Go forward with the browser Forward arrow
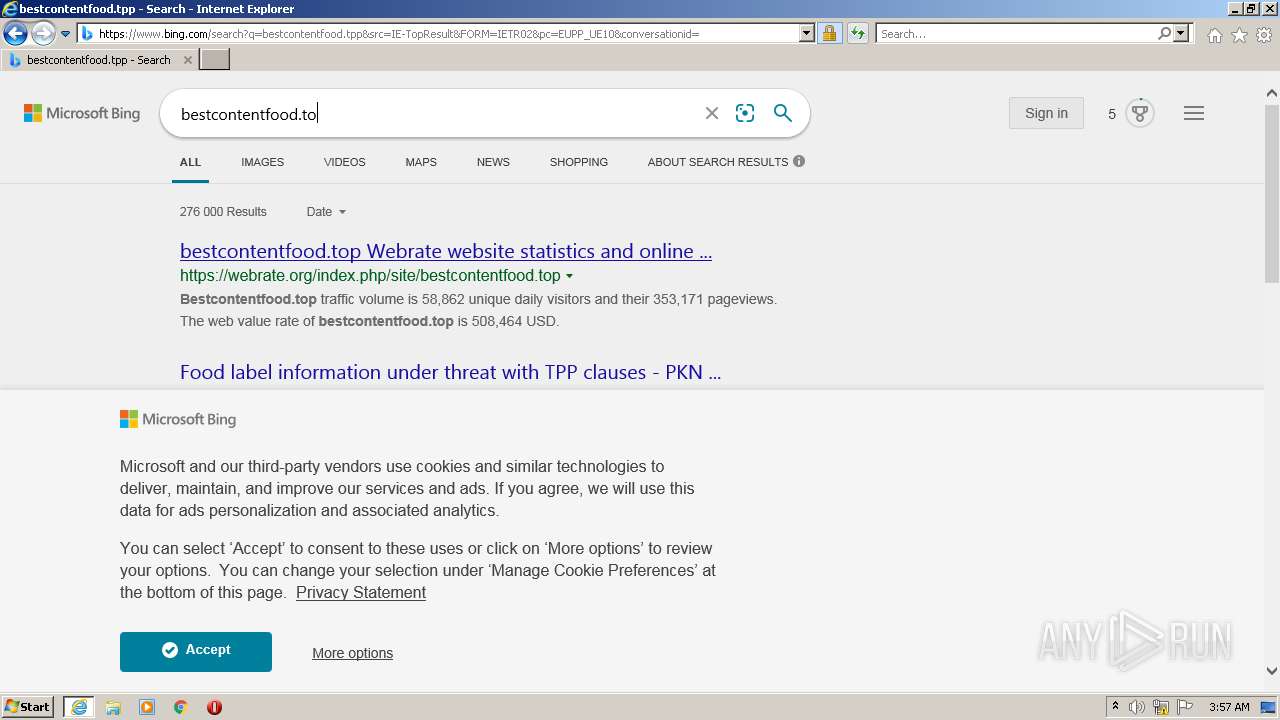 click(x=43, y=34)
